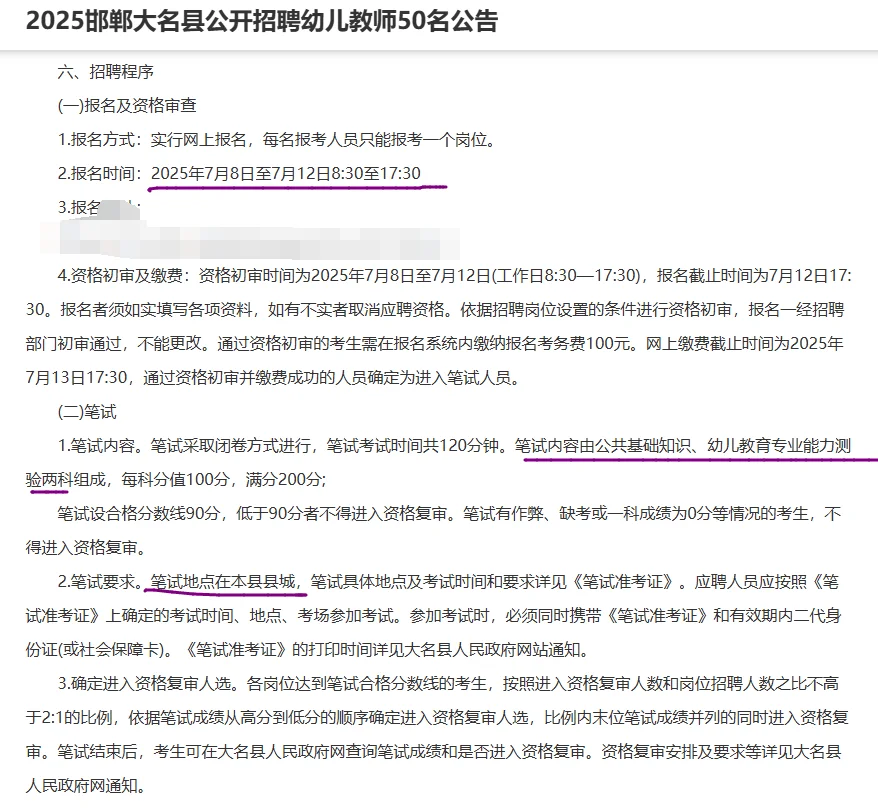This screenshot has height=810, width=878.
Task: Select the heading 六、招聘程序
Action: (x=105, y=72)
